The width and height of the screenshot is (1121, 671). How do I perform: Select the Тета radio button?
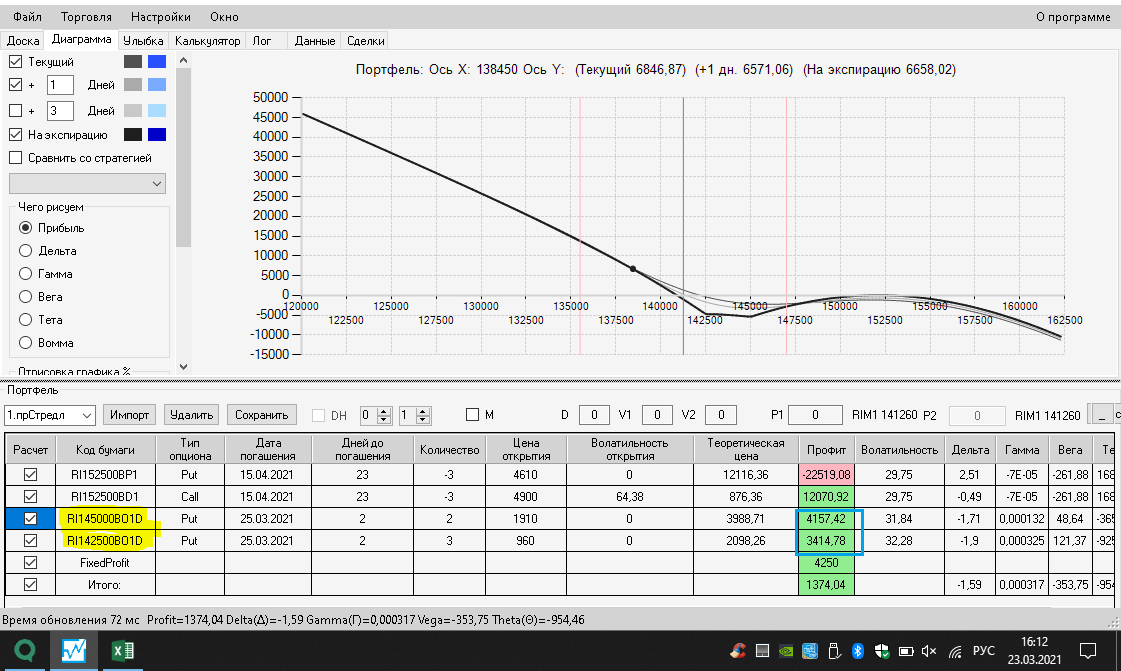[x=26, y=319]
